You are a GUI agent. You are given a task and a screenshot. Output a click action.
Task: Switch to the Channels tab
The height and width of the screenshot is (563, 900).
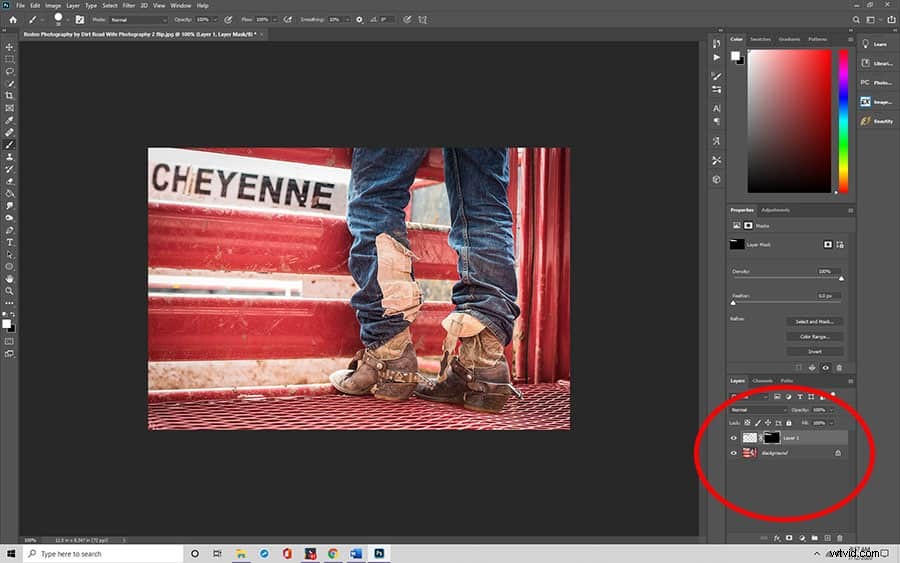[762, 380]
